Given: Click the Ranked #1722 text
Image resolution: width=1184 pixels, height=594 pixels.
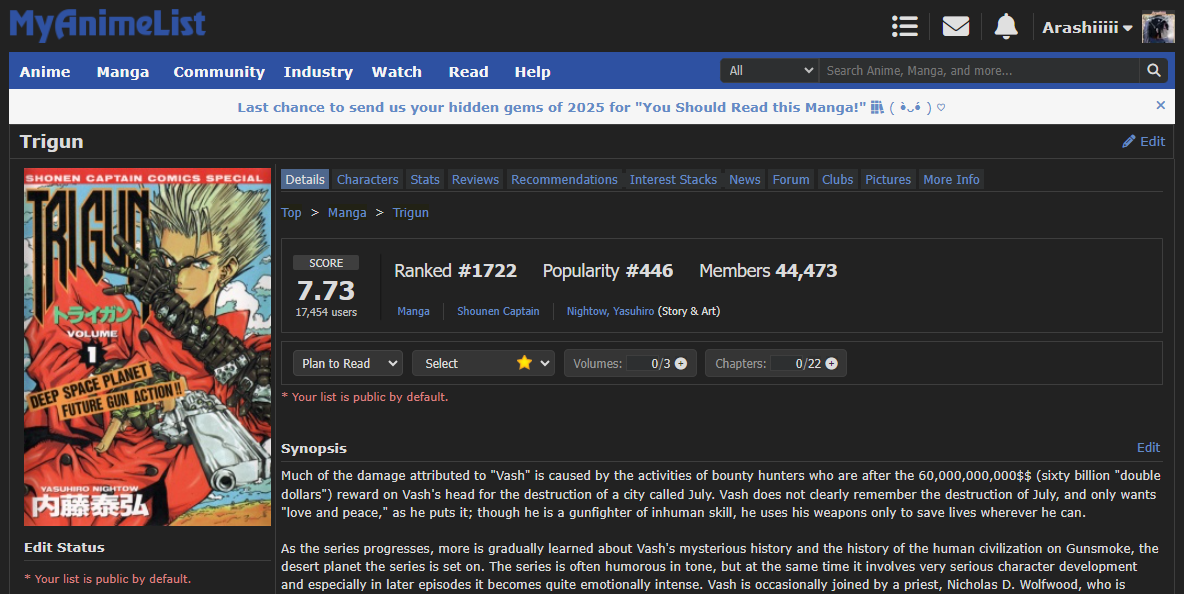Looking at the screenshot, I should 455,270.
